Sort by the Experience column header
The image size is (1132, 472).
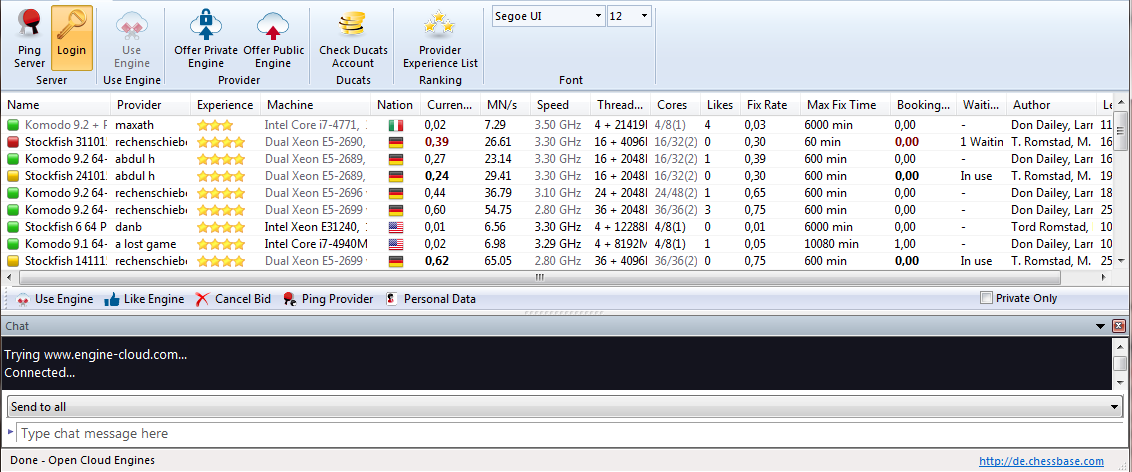tap(224, 105)
